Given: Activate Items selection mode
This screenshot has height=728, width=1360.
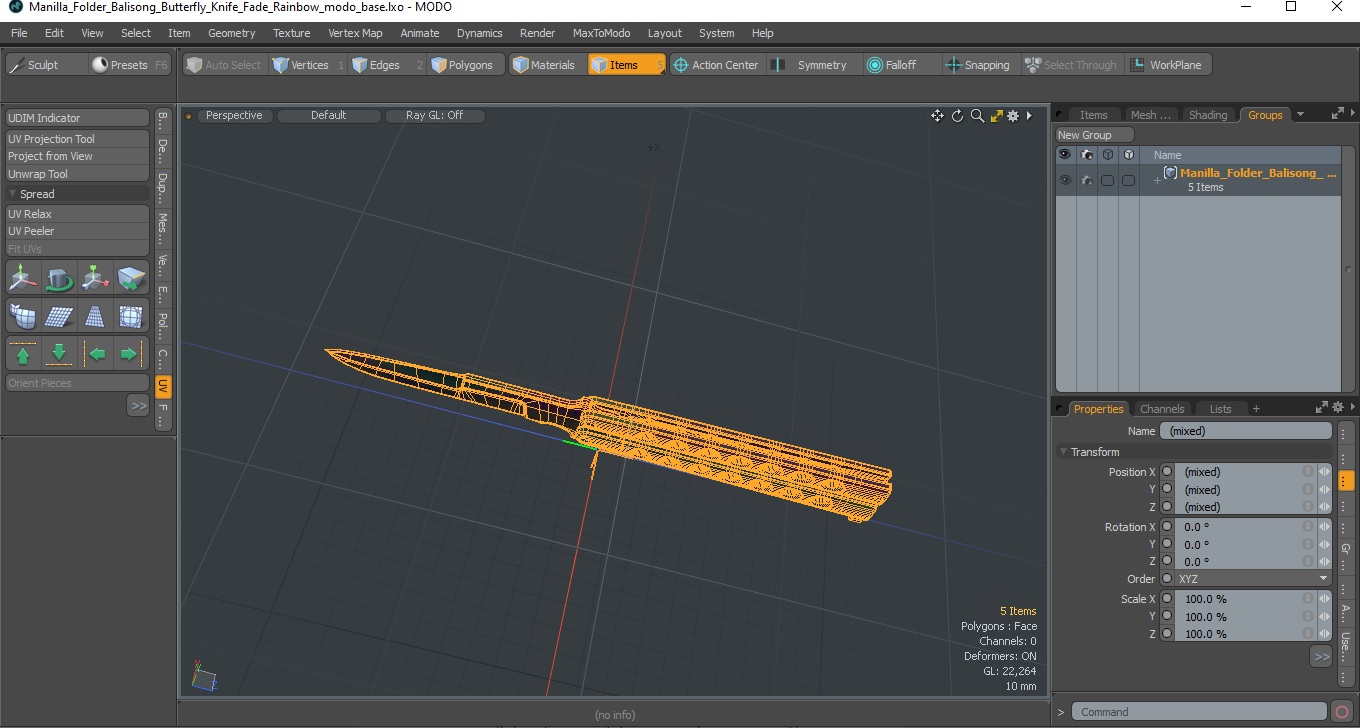Looking at the screenshot, I should coord(626,65).
